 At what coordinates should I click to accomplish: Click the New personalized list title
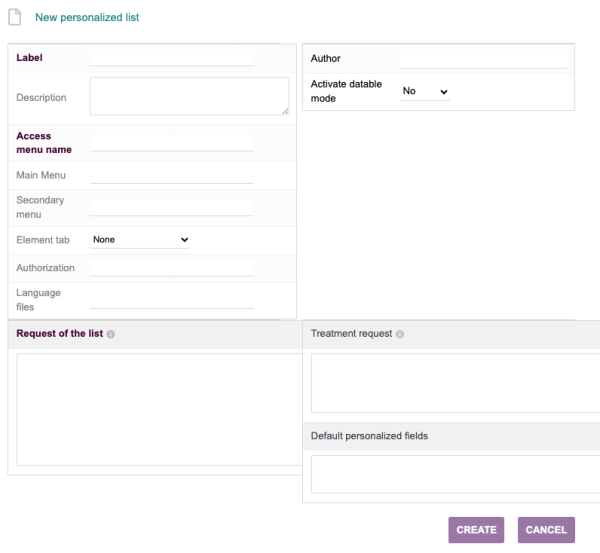[87, 18]
